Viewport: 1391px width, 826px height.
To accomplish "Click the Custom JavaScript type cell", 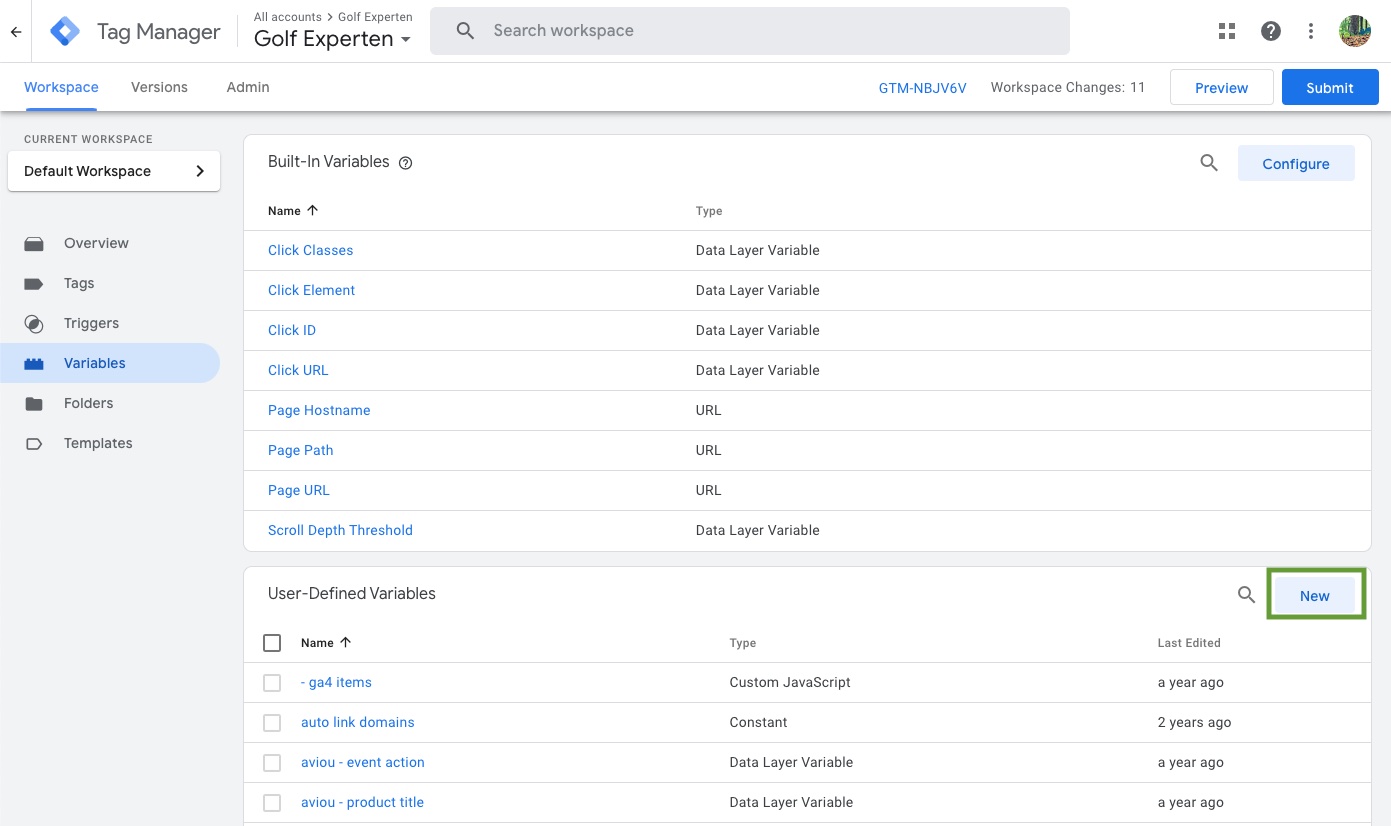I will (x=790, y=682).
